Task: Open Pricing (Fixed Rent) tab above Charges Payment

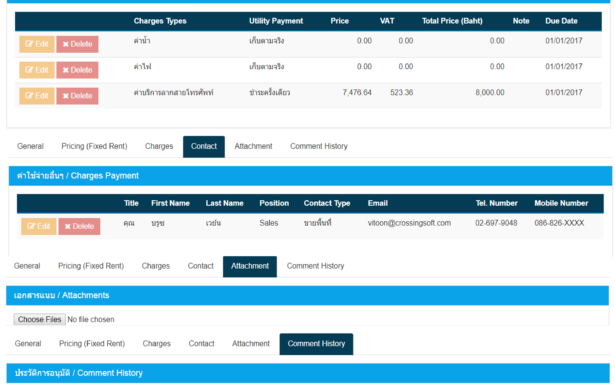Action: [94, 146]
